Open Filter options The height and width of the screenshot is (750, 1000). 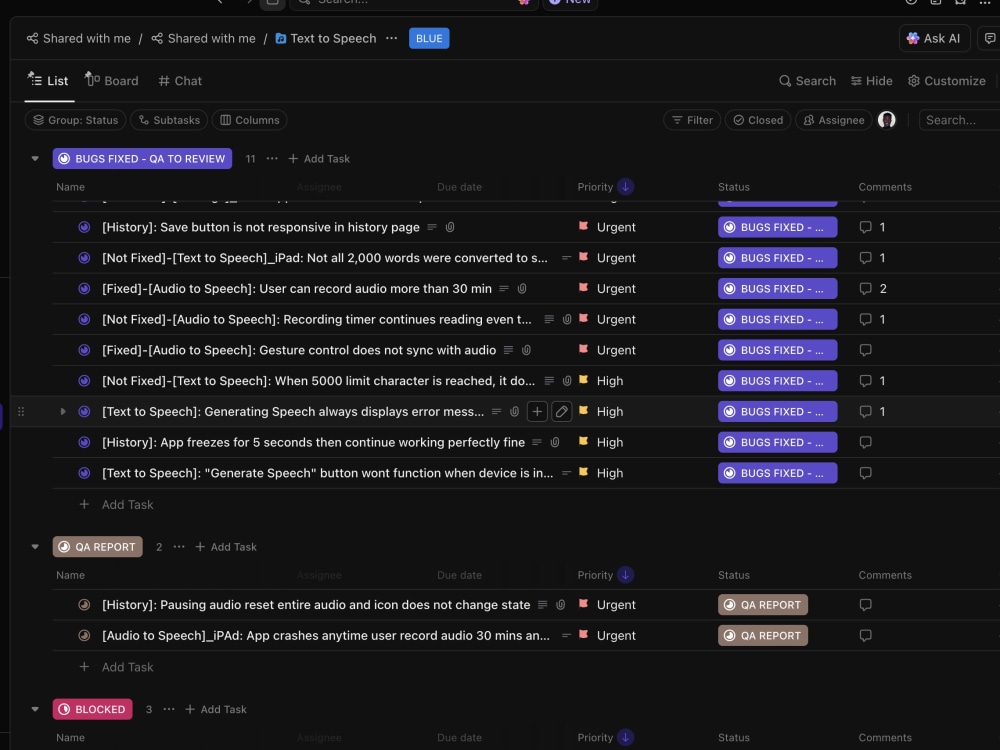(x=692, y=120)
